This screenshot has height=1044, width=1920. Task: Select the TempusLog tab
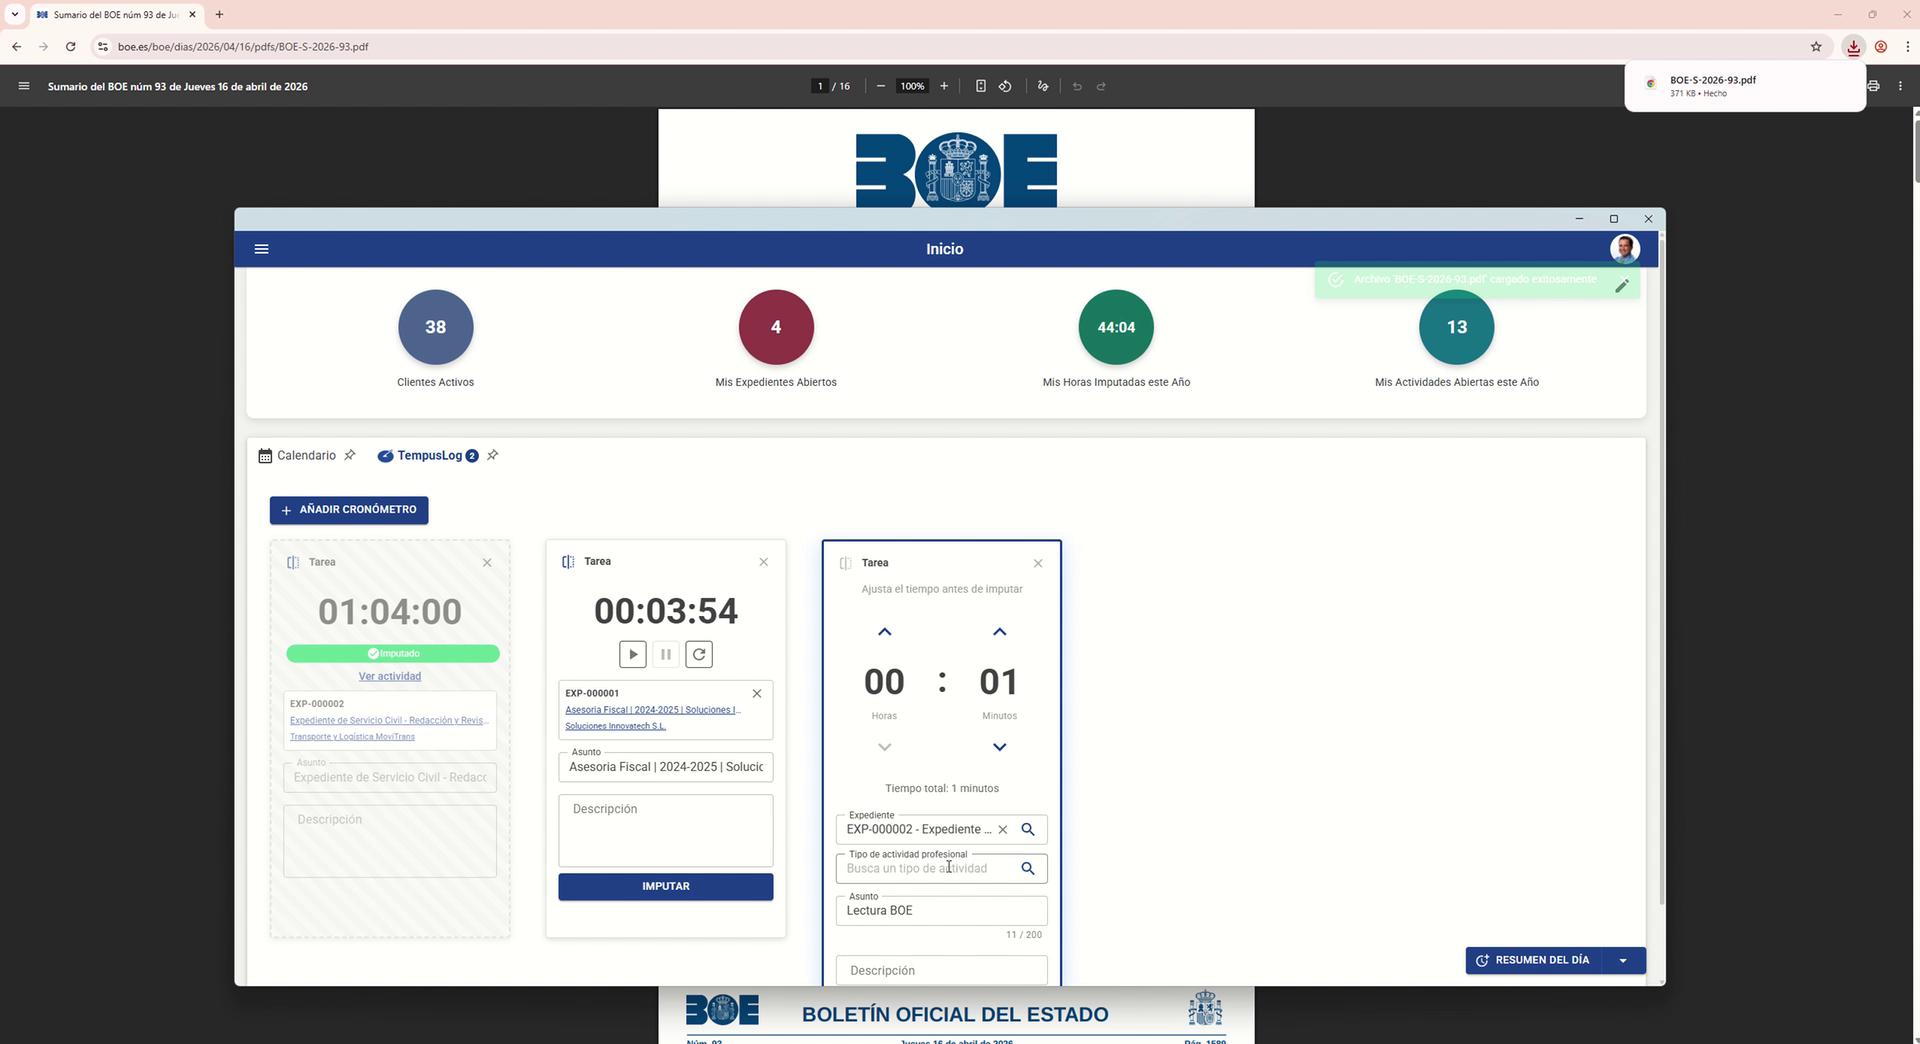(429, 455)
